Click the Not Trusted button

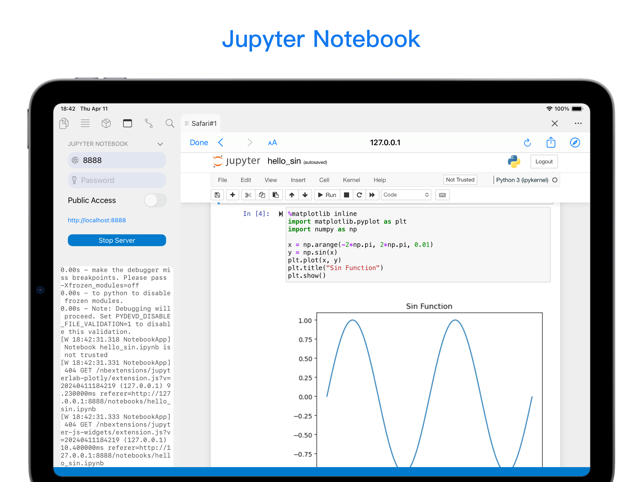[x=460, y=180]
